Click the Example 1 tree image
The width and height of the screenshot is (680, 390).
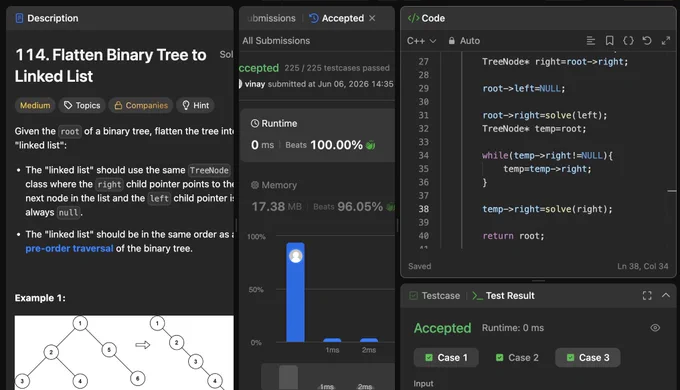point(124,352)
